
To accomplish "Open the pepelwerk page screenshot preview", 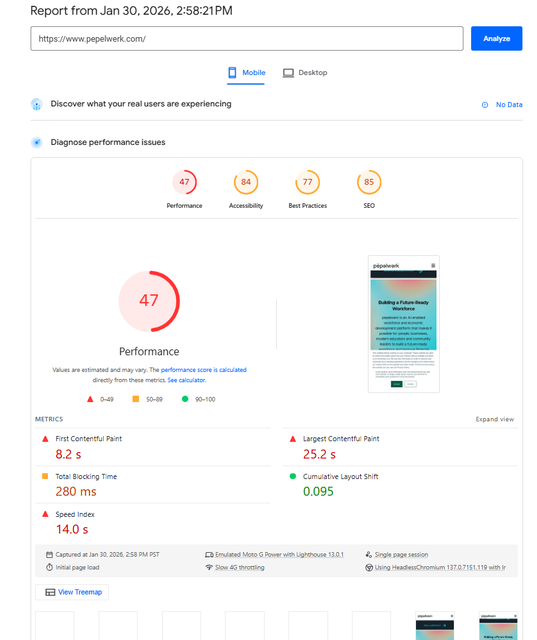I will click(x=404, y=324).
